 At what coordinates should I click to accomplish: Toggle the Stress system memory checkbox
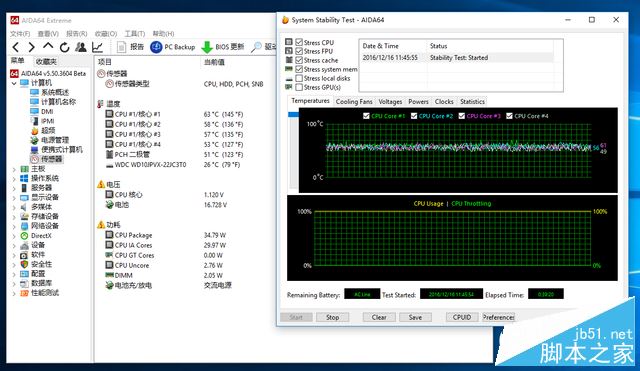coord(299,69)
